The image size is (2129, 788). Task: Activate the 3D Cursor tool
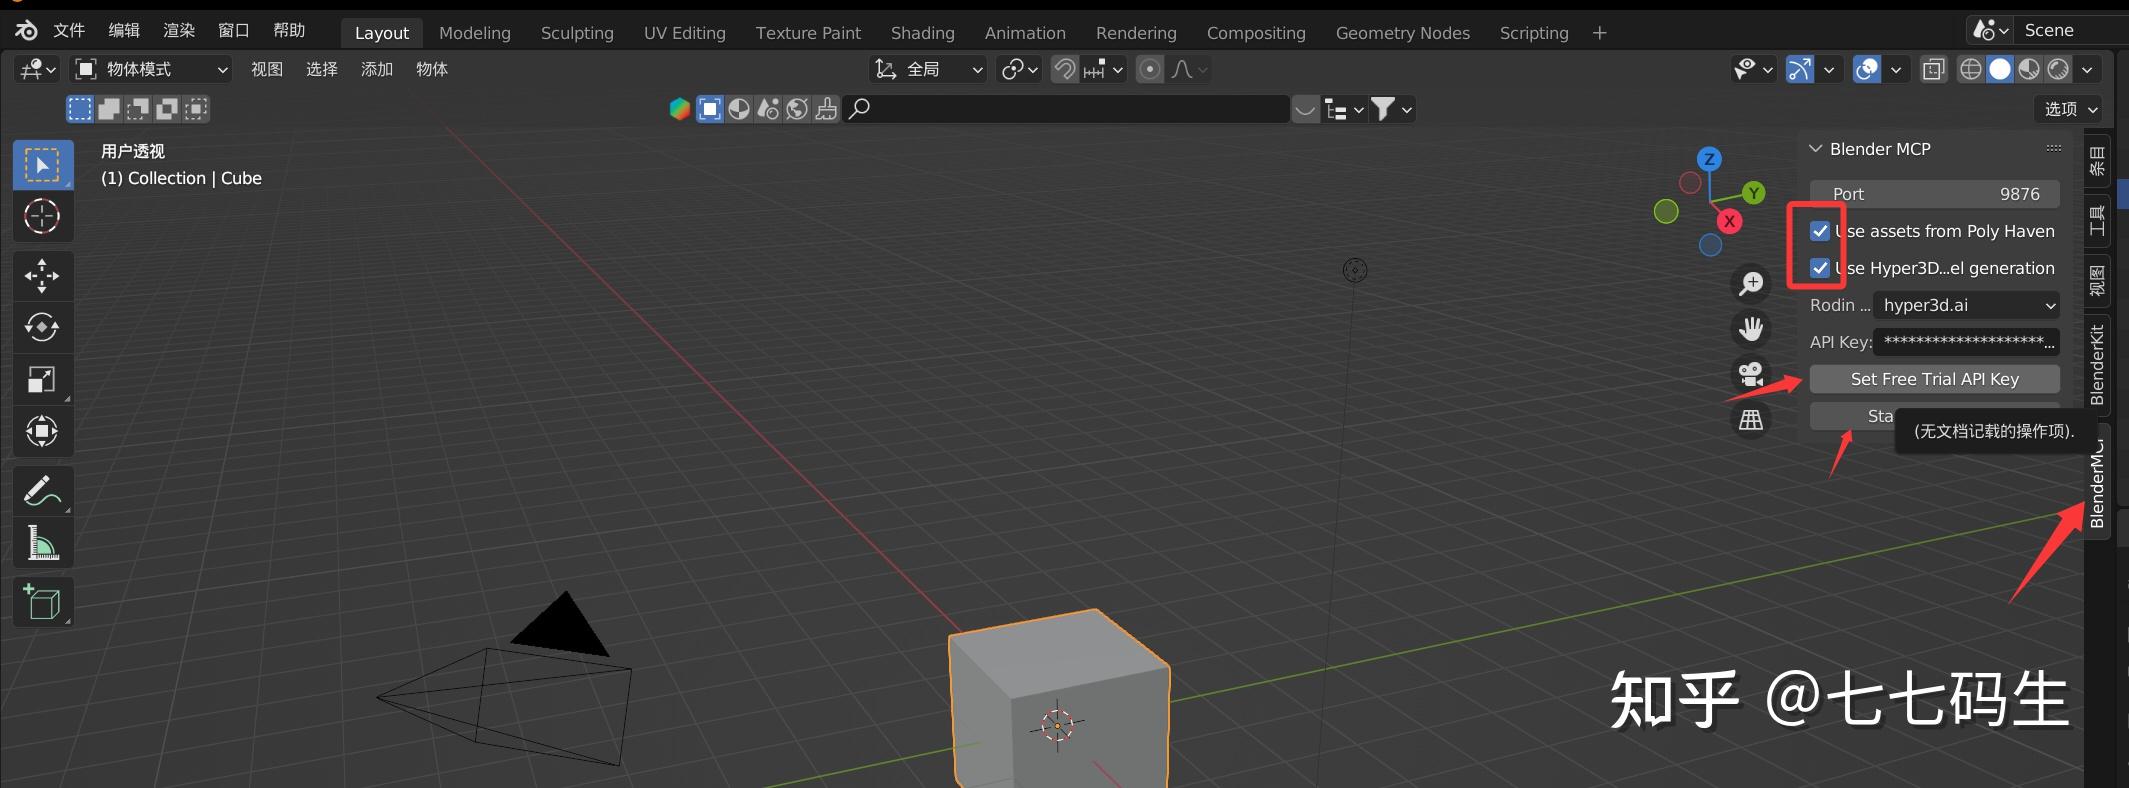[42, 216]
